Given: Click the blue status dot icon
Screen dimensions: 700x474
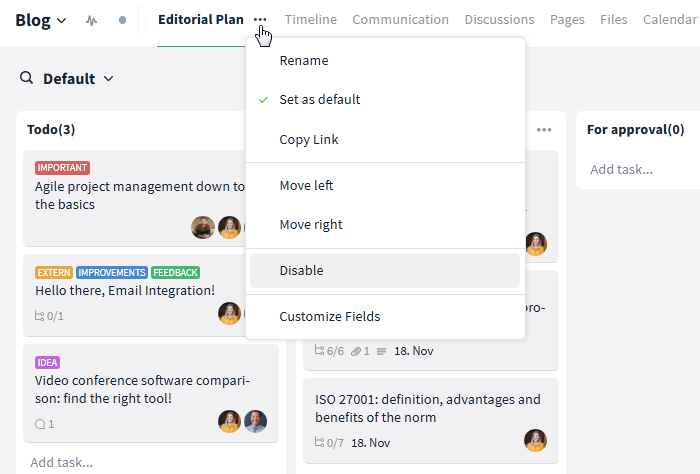Looking at the screenshot, I should point(122,20).
